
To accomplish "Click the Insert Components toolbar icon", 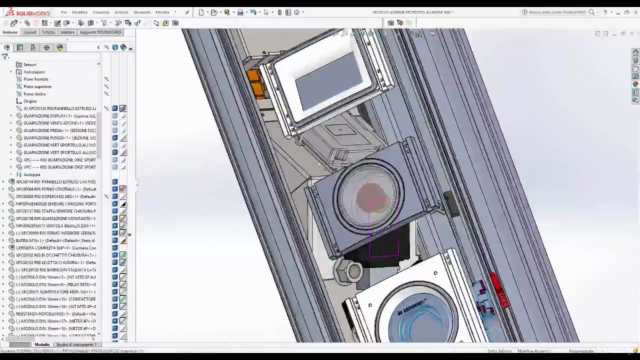I will [x=13, y=23].
